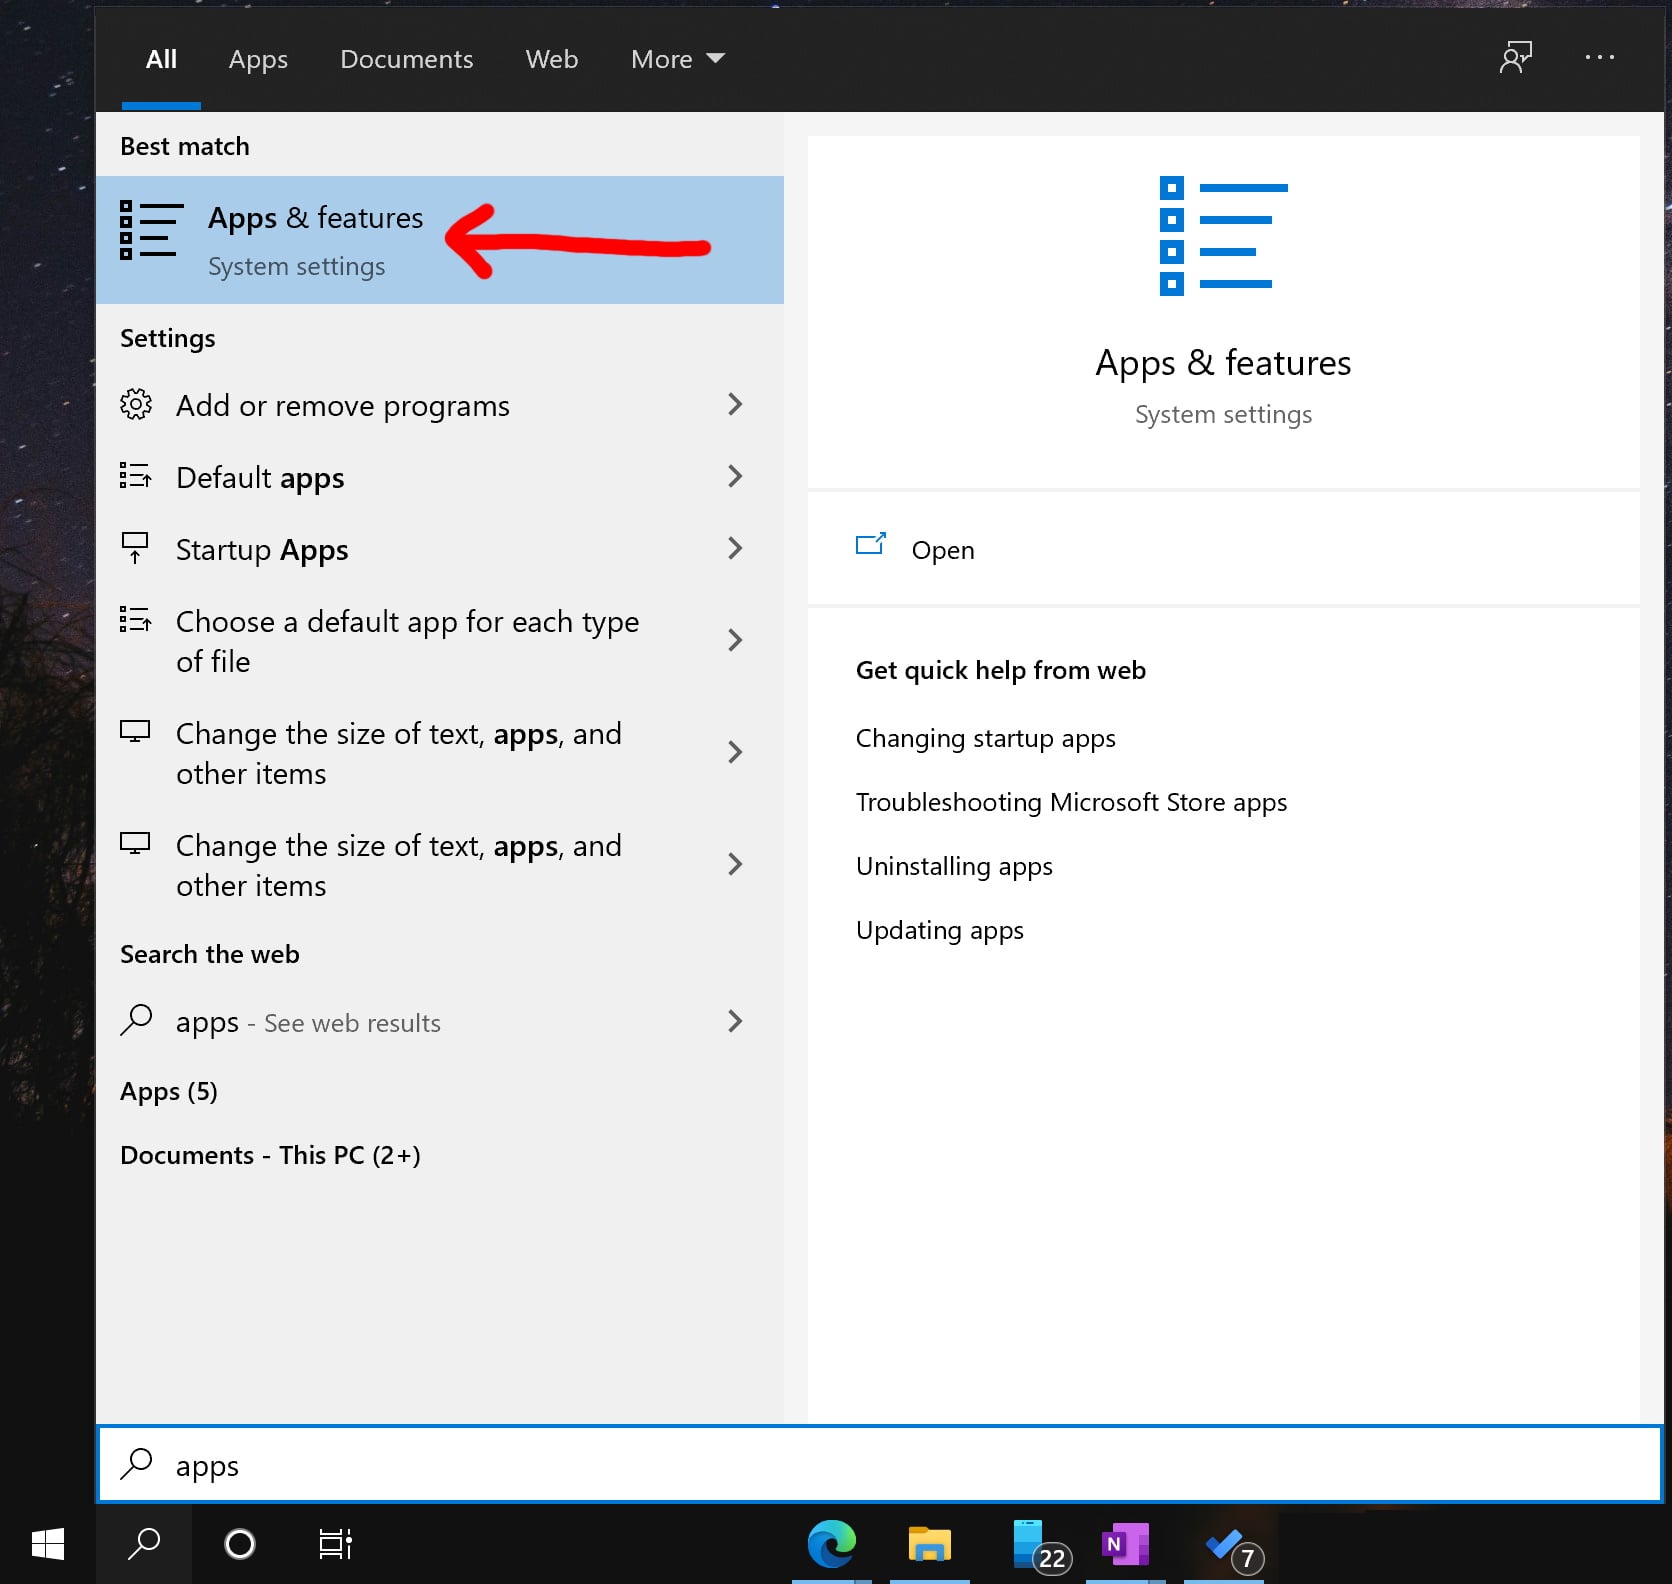Image resolution: width=1672 pixels, height=1584 pixels.
Task: Expand the Apps (5) results section
Action: [169, 1091]
